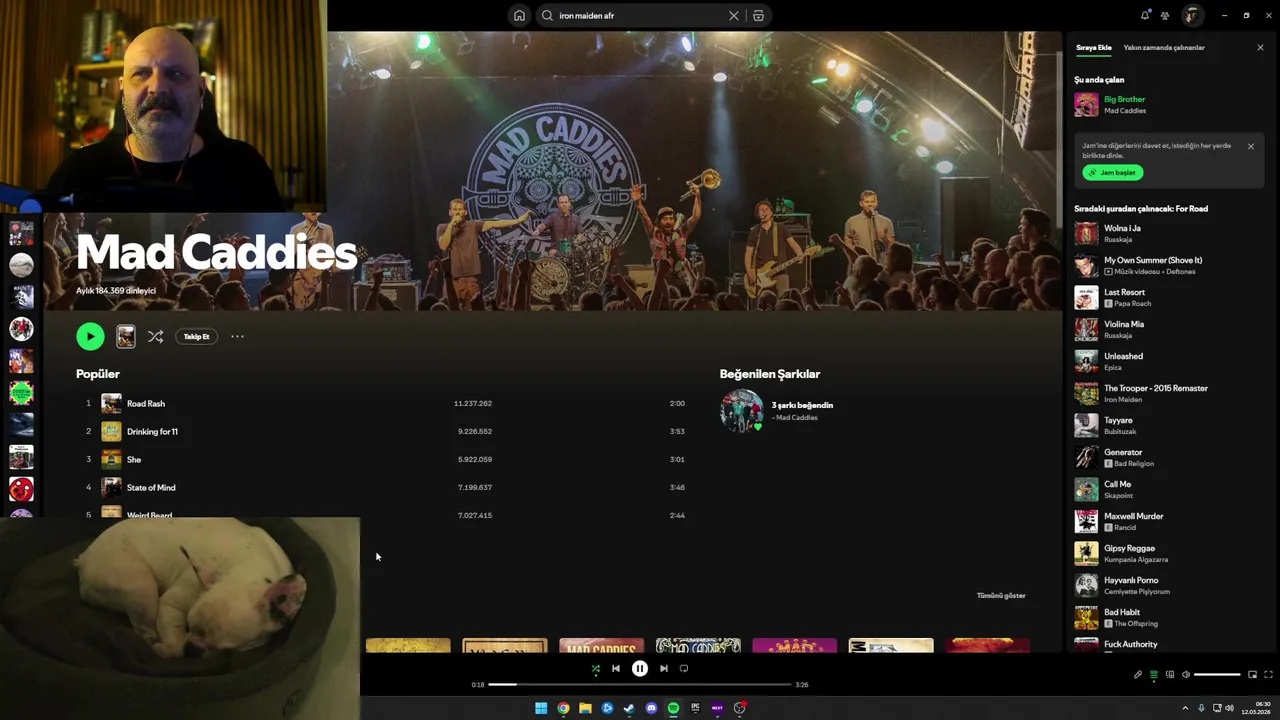Open the Browse icon beside the search bar
1280x720 pixels.
tap(758, 15)
